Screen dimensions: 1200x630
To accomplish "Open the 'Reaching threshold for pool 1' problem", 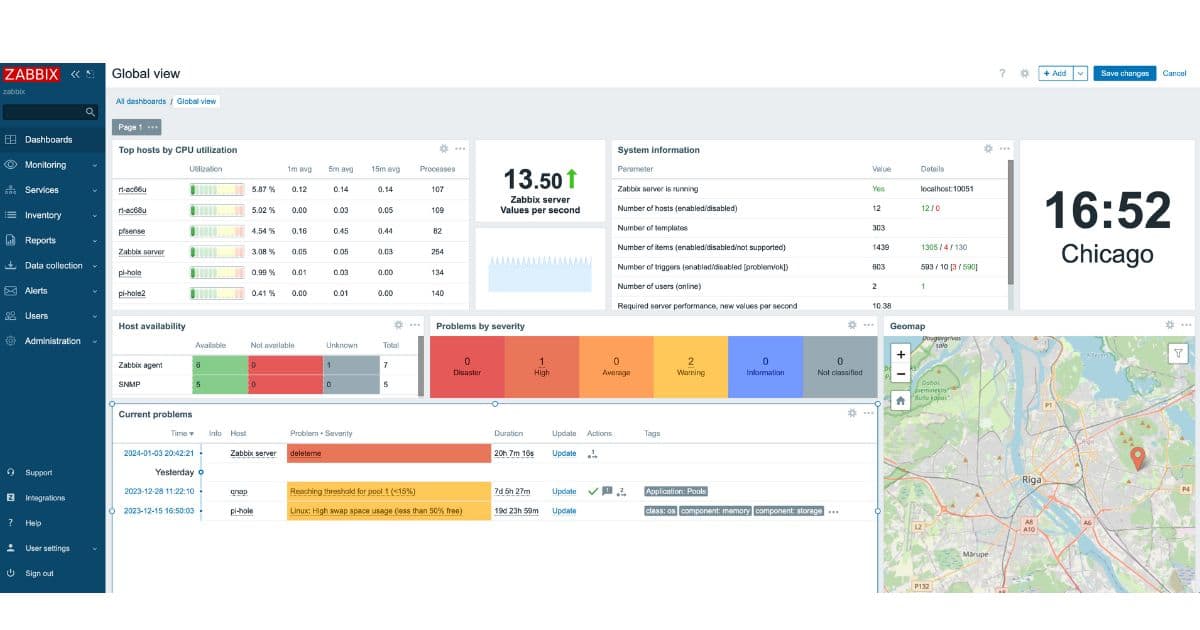I will click(352, 491).
